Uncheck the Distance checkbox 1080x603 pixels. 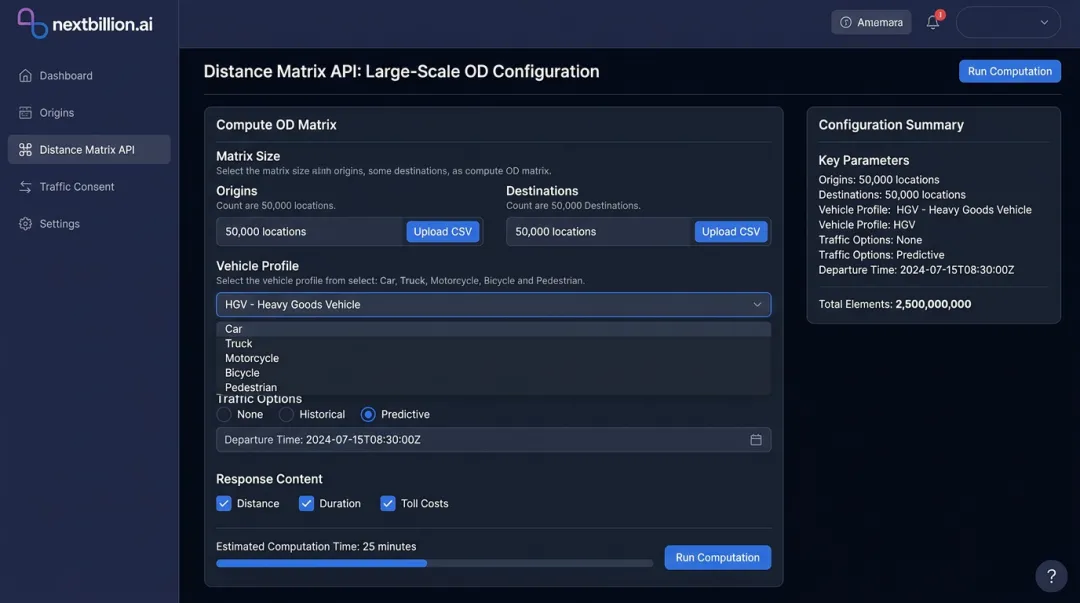coord(224,504)
